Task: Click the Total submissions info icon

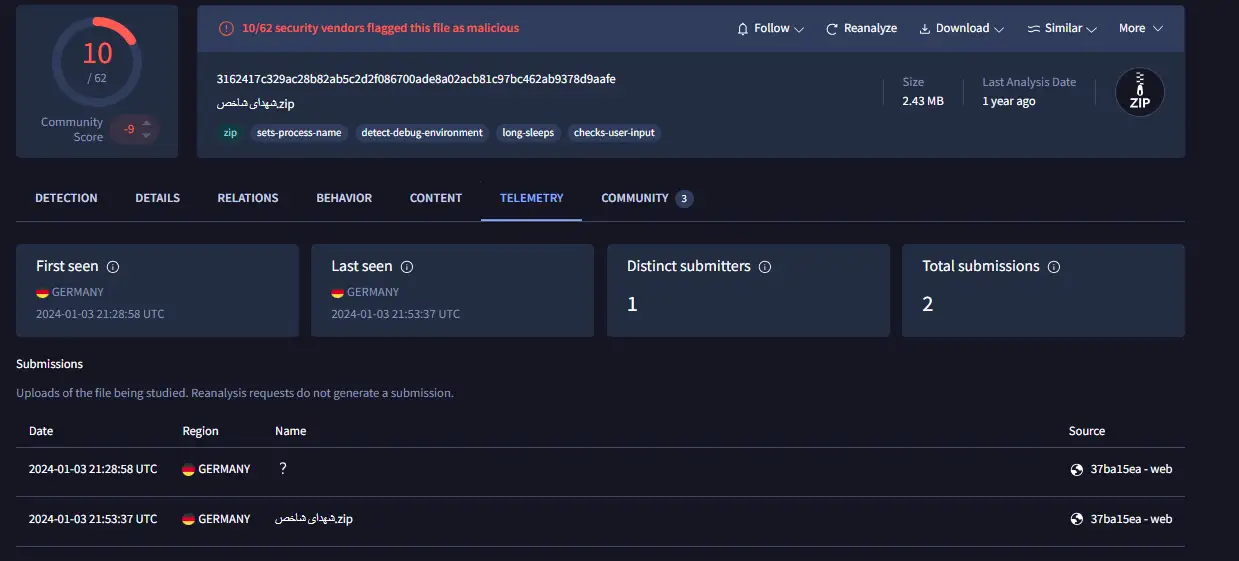Action: 1054,267
